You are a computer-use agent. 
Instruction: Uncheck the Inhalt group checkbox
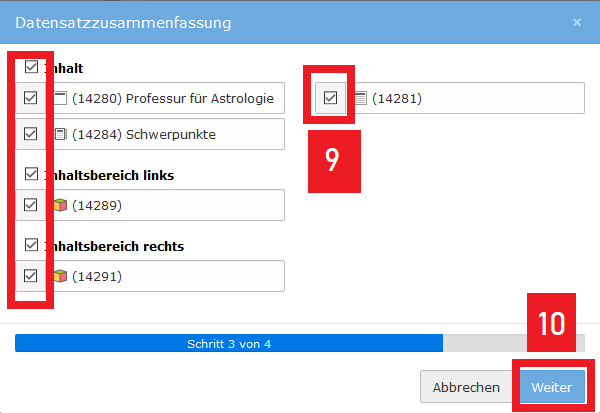31,68
